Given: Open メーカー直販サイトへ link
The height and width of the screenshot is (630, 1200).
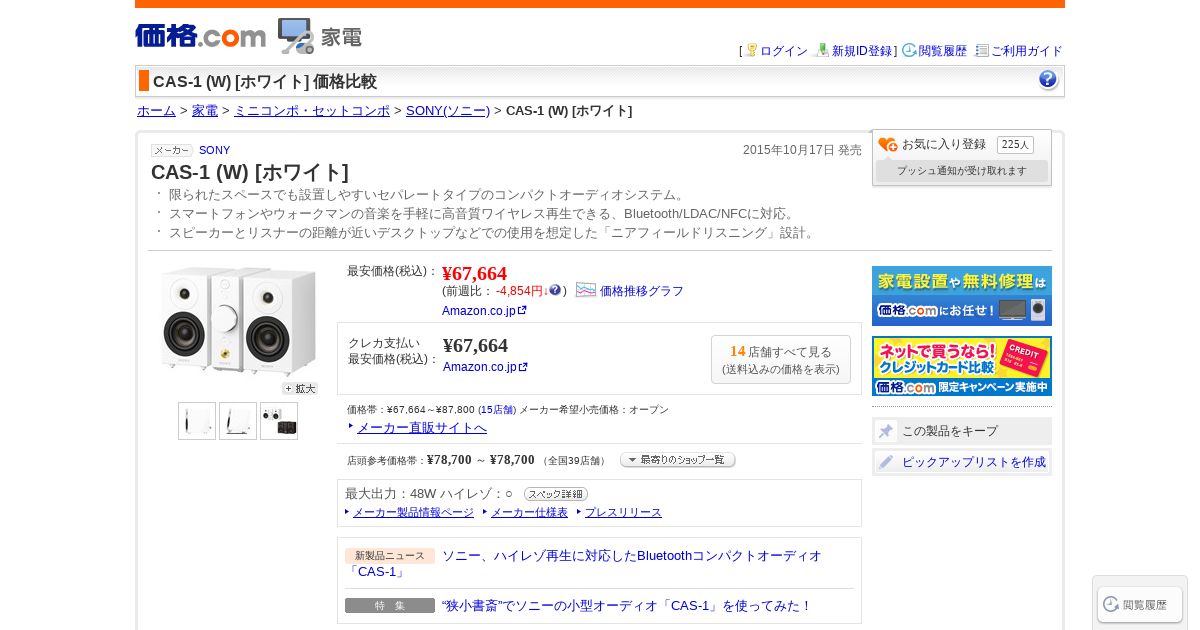Looking at the screenshot, I should point(422,428).
